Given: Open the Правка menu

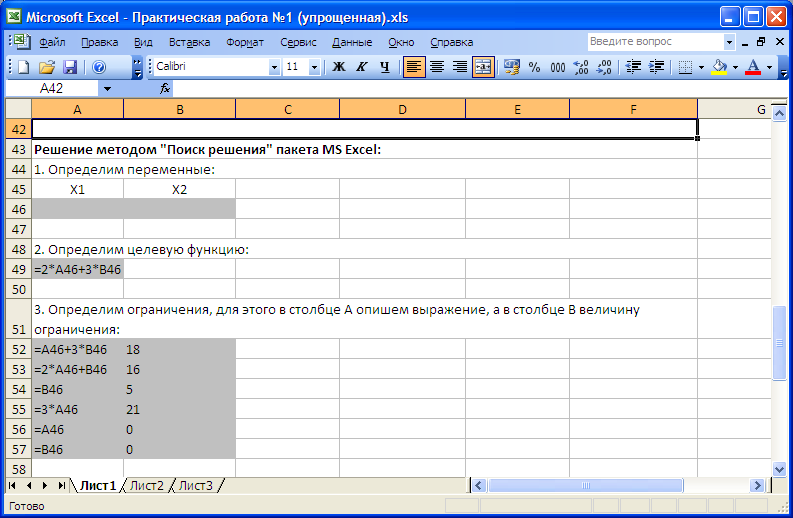Looking at the screenshot, I should 100,42.
